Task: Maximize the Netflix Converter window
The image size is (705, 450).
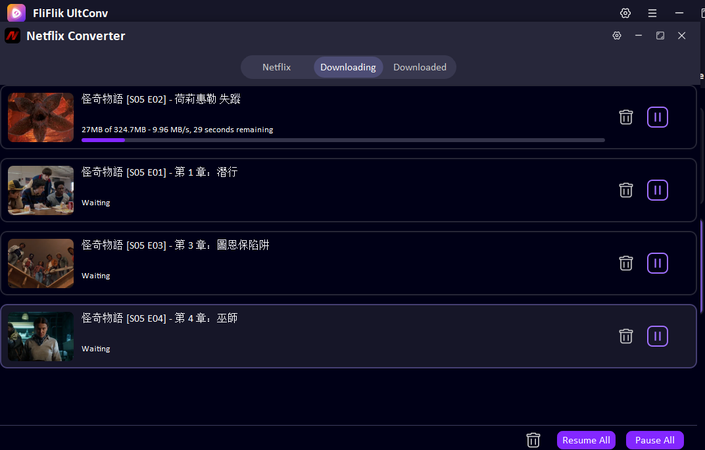Action: click(660, 36)
